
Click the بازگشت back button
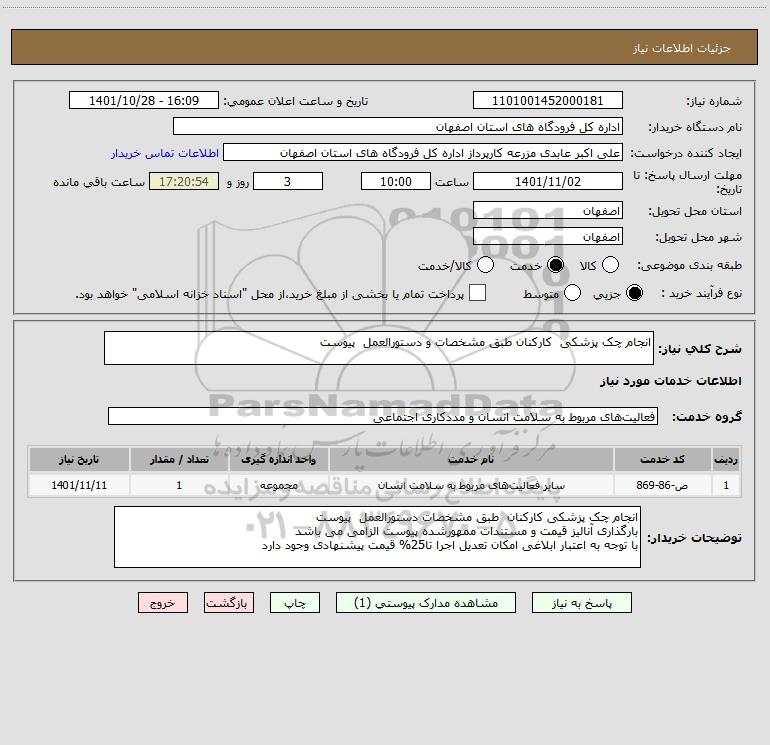coord(229,603)
